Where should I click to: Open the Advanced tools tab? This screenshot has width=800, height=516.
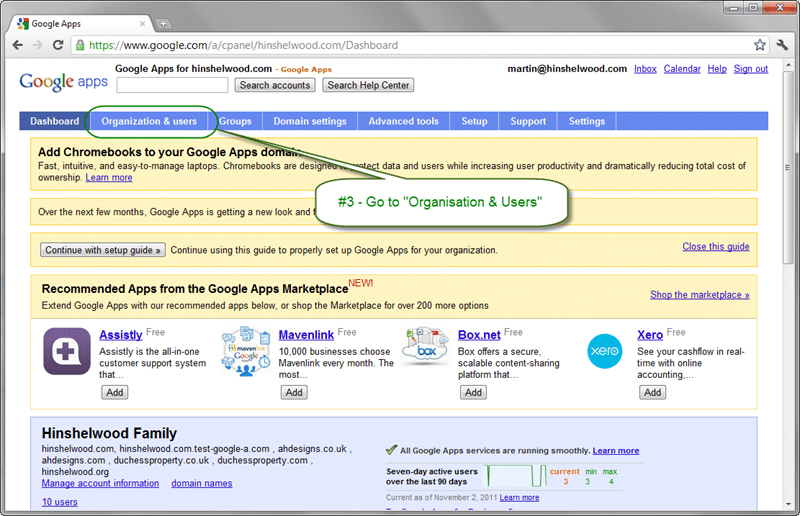tap(404, 121)
